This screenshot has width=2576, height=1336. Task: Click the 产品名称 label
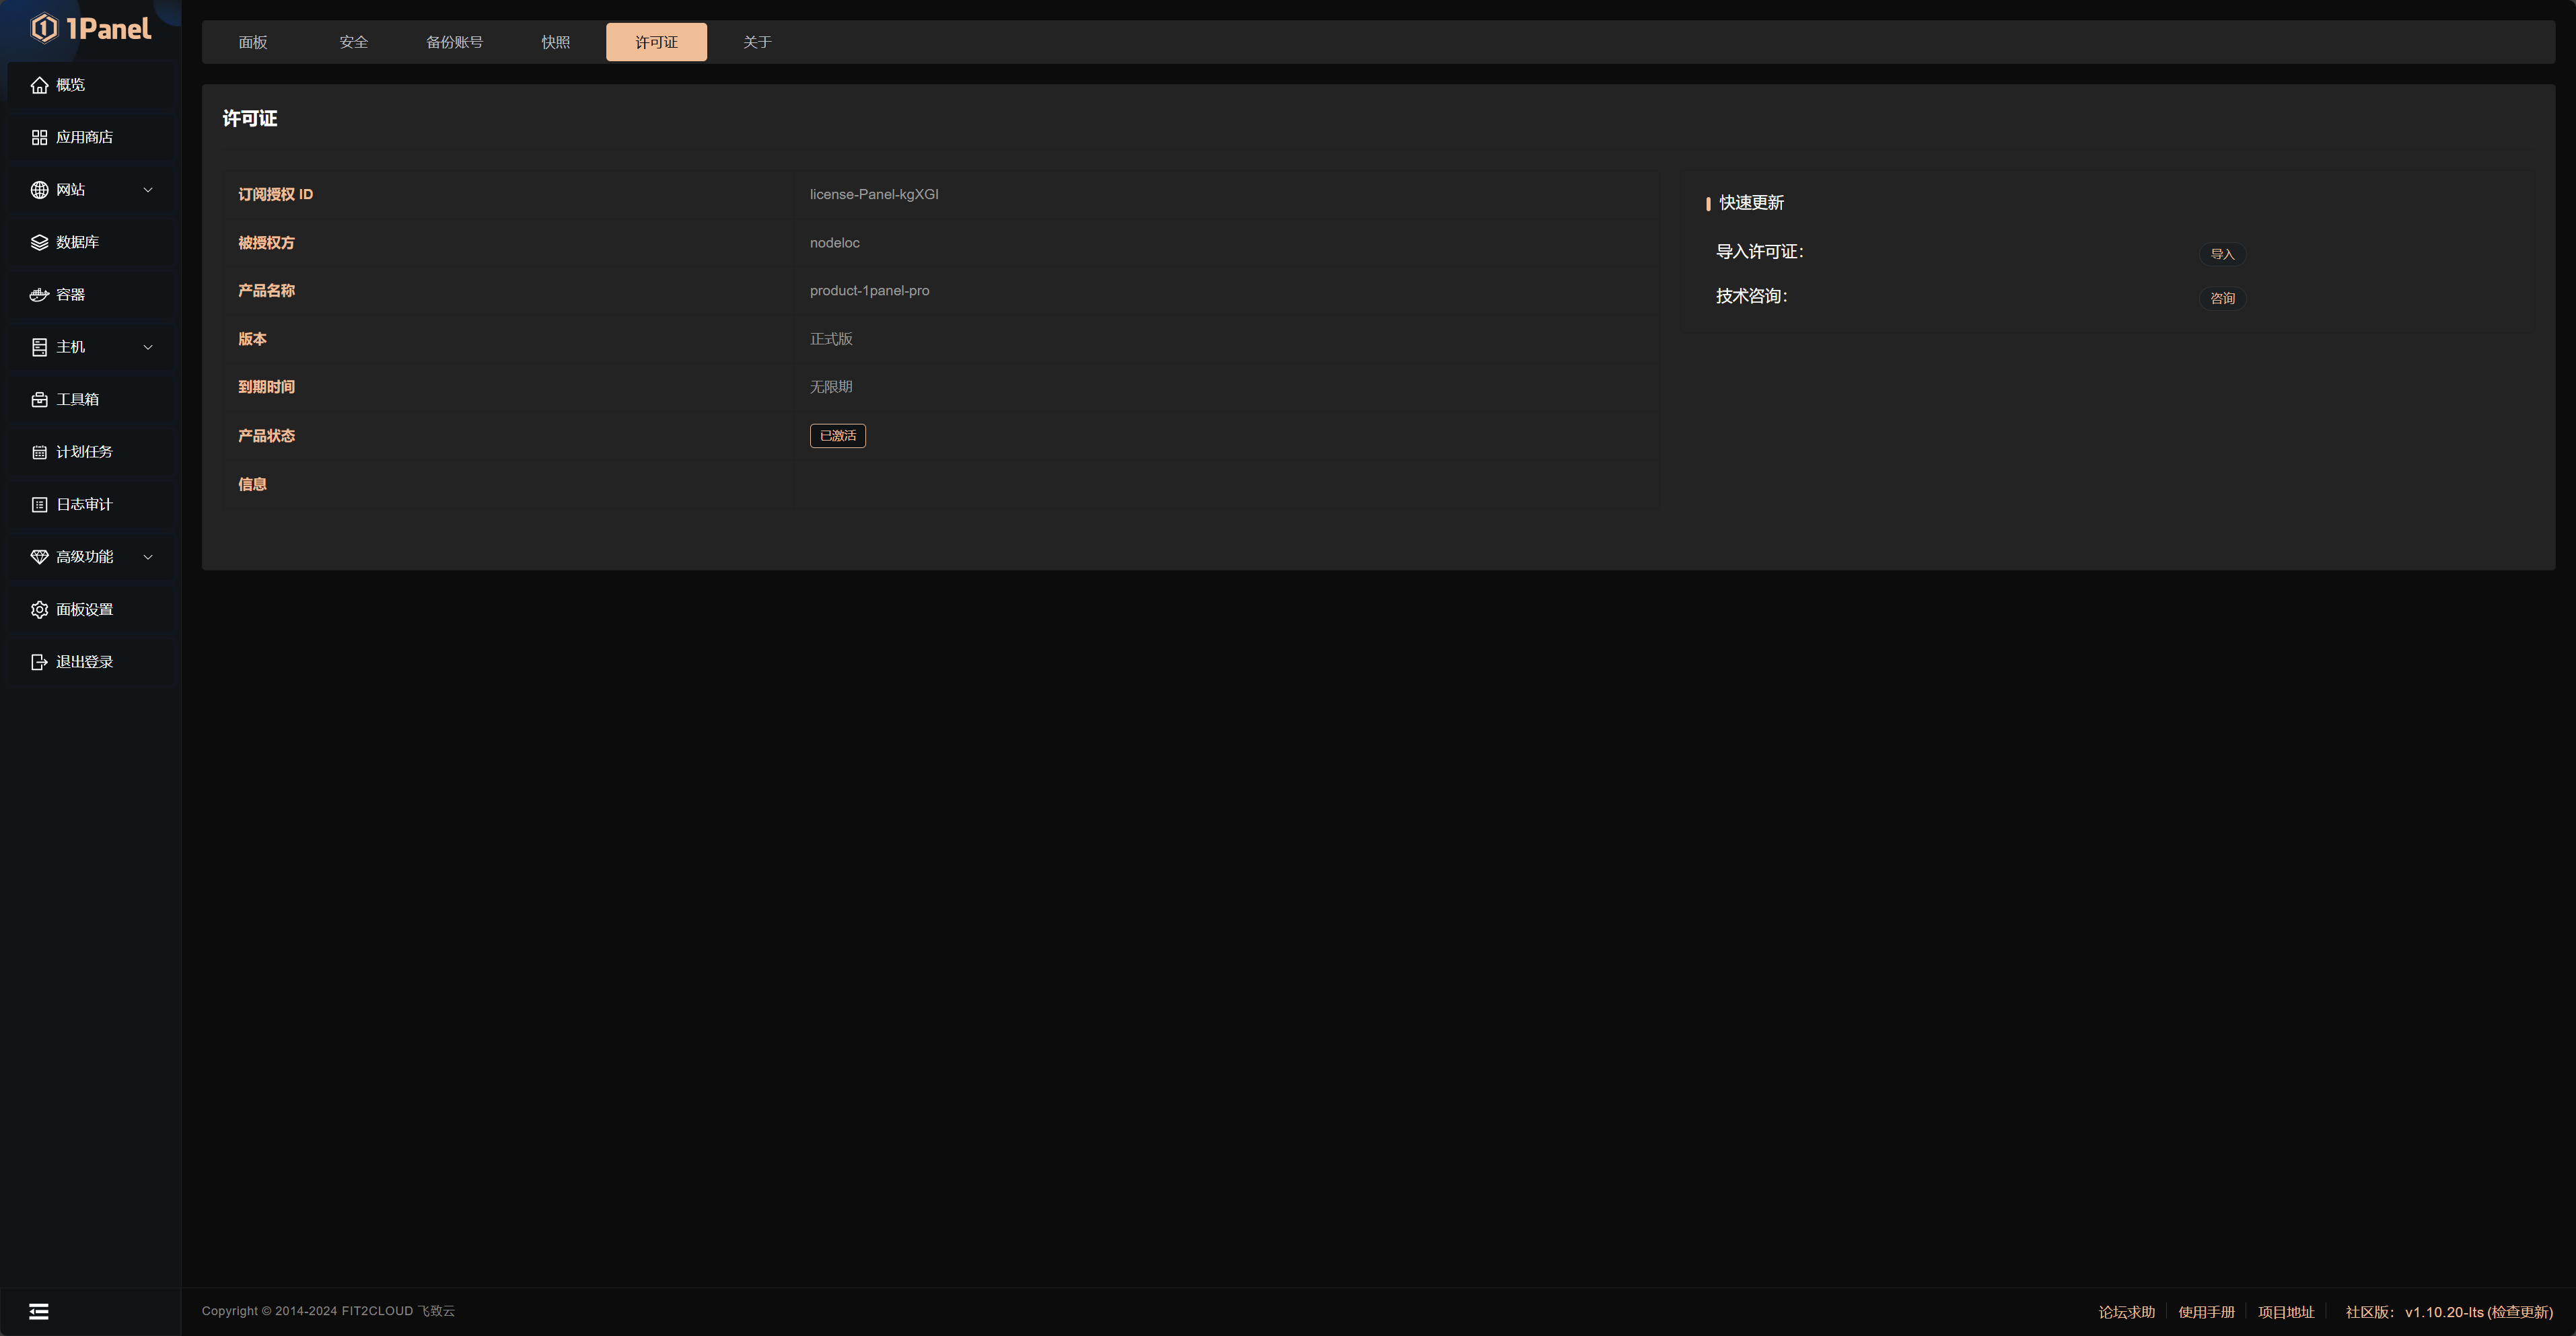266,291
